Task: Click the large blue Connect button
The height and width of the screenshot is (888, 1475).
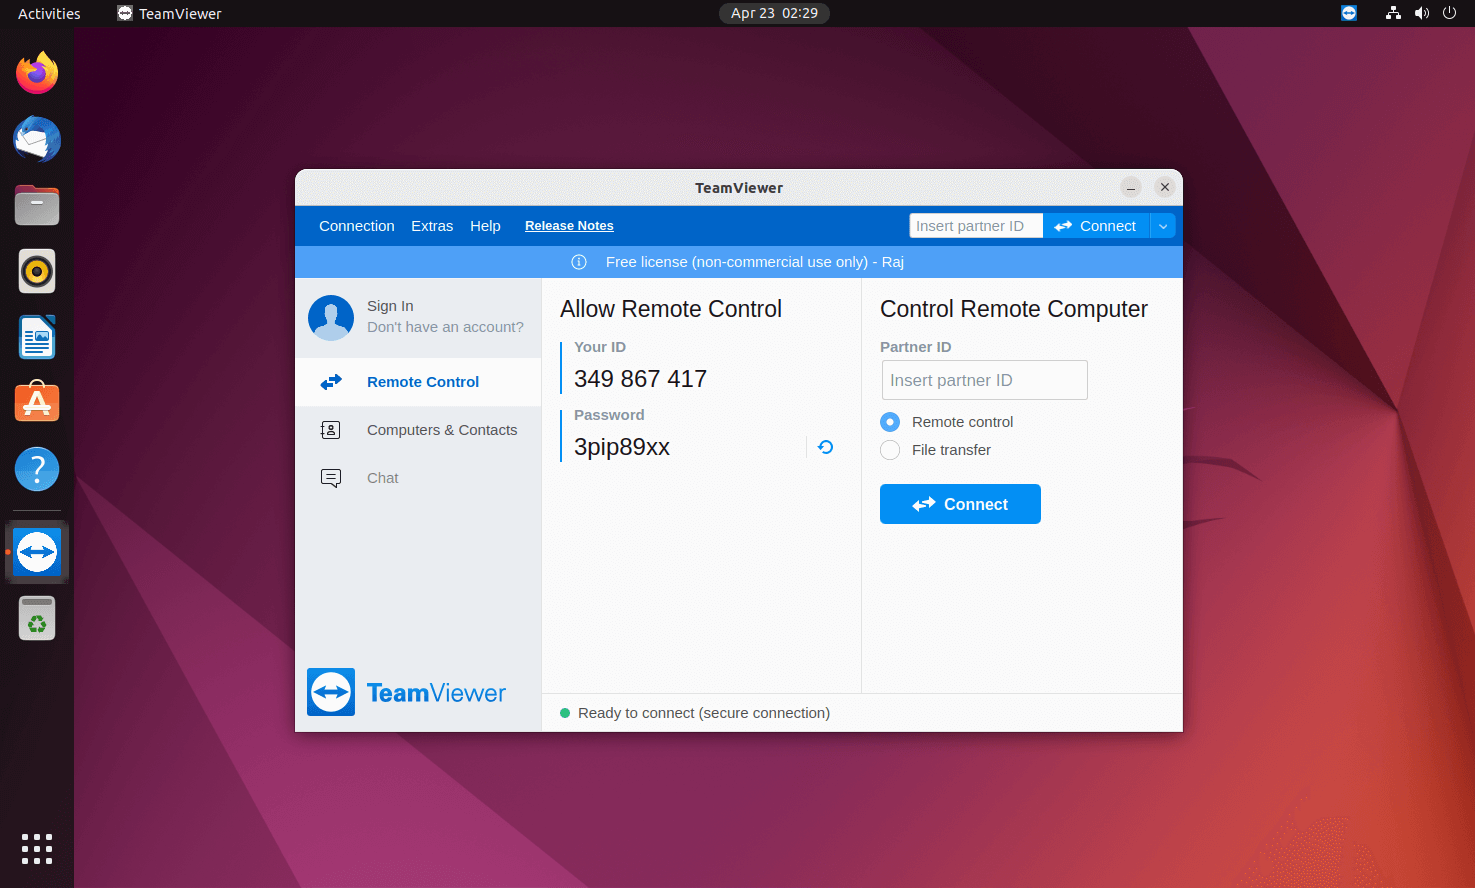Action: [960, 504]
